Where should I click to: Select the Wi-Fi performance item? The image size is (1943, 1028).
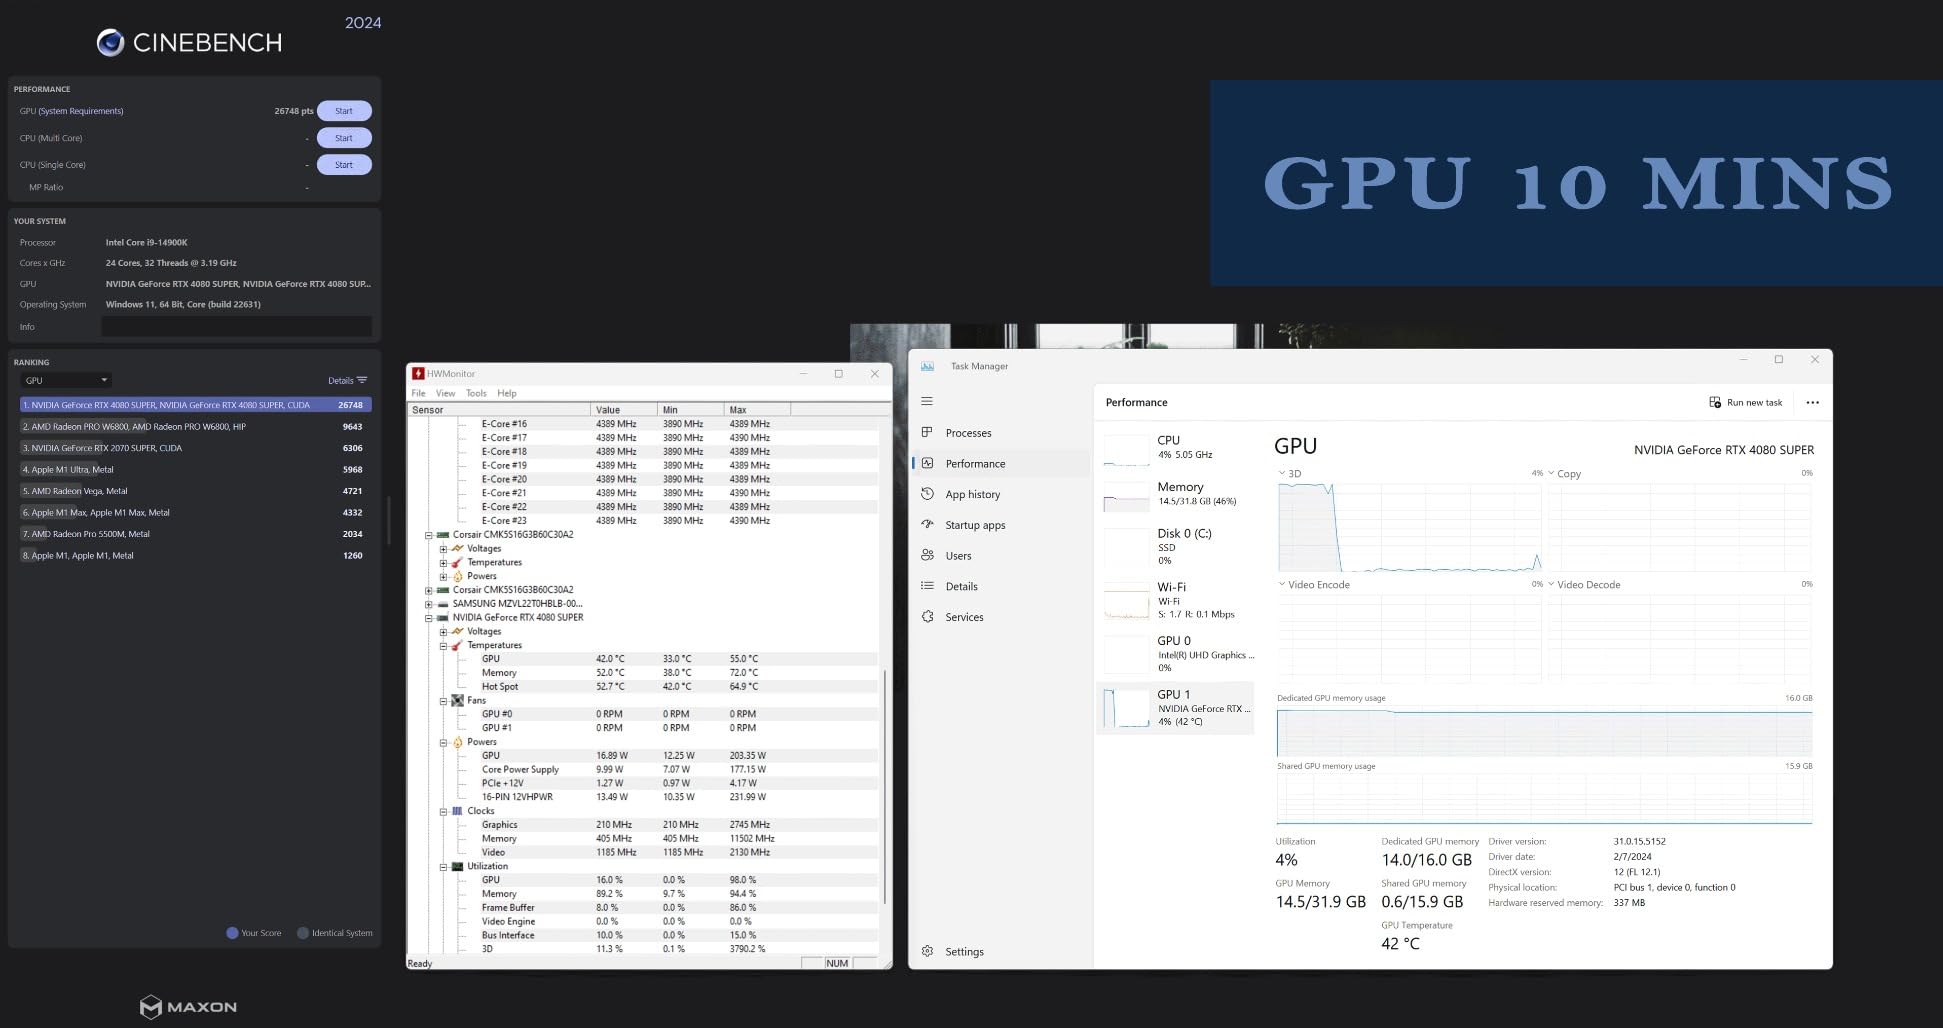click(1176, 601)
